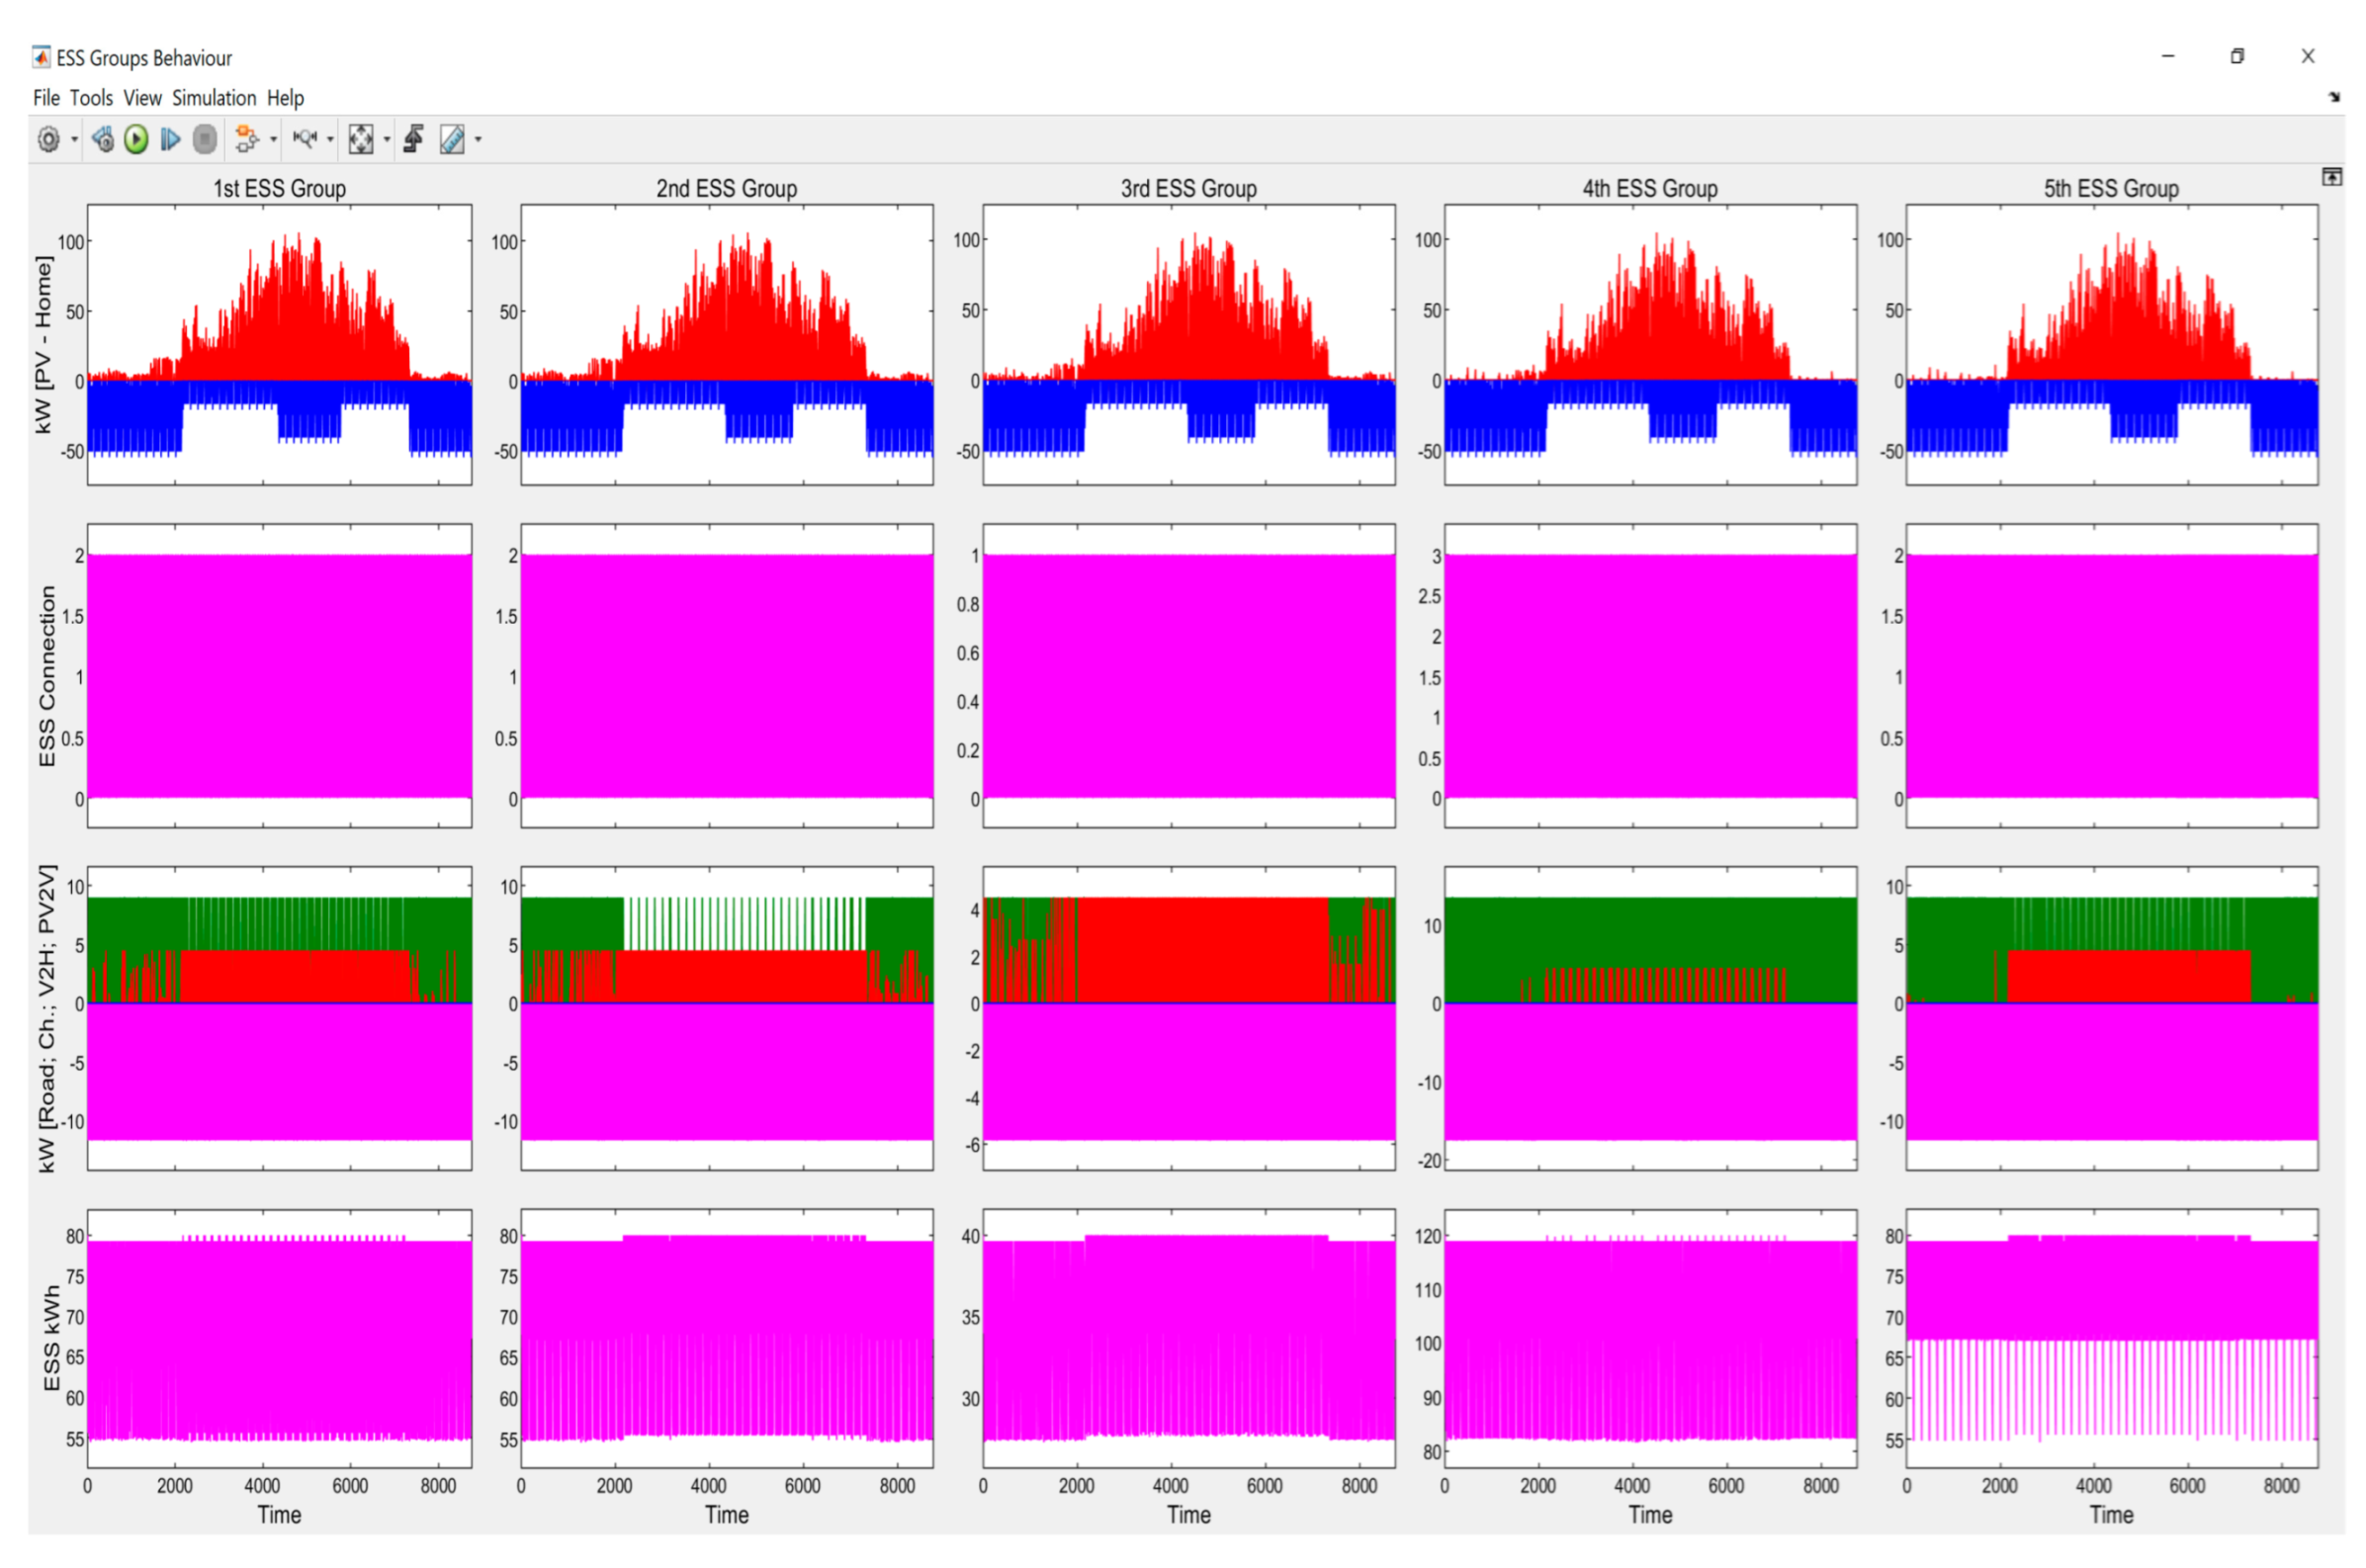Click the Help menu
Viewport: 2366px width, 1568px height.
coord(285,98)
